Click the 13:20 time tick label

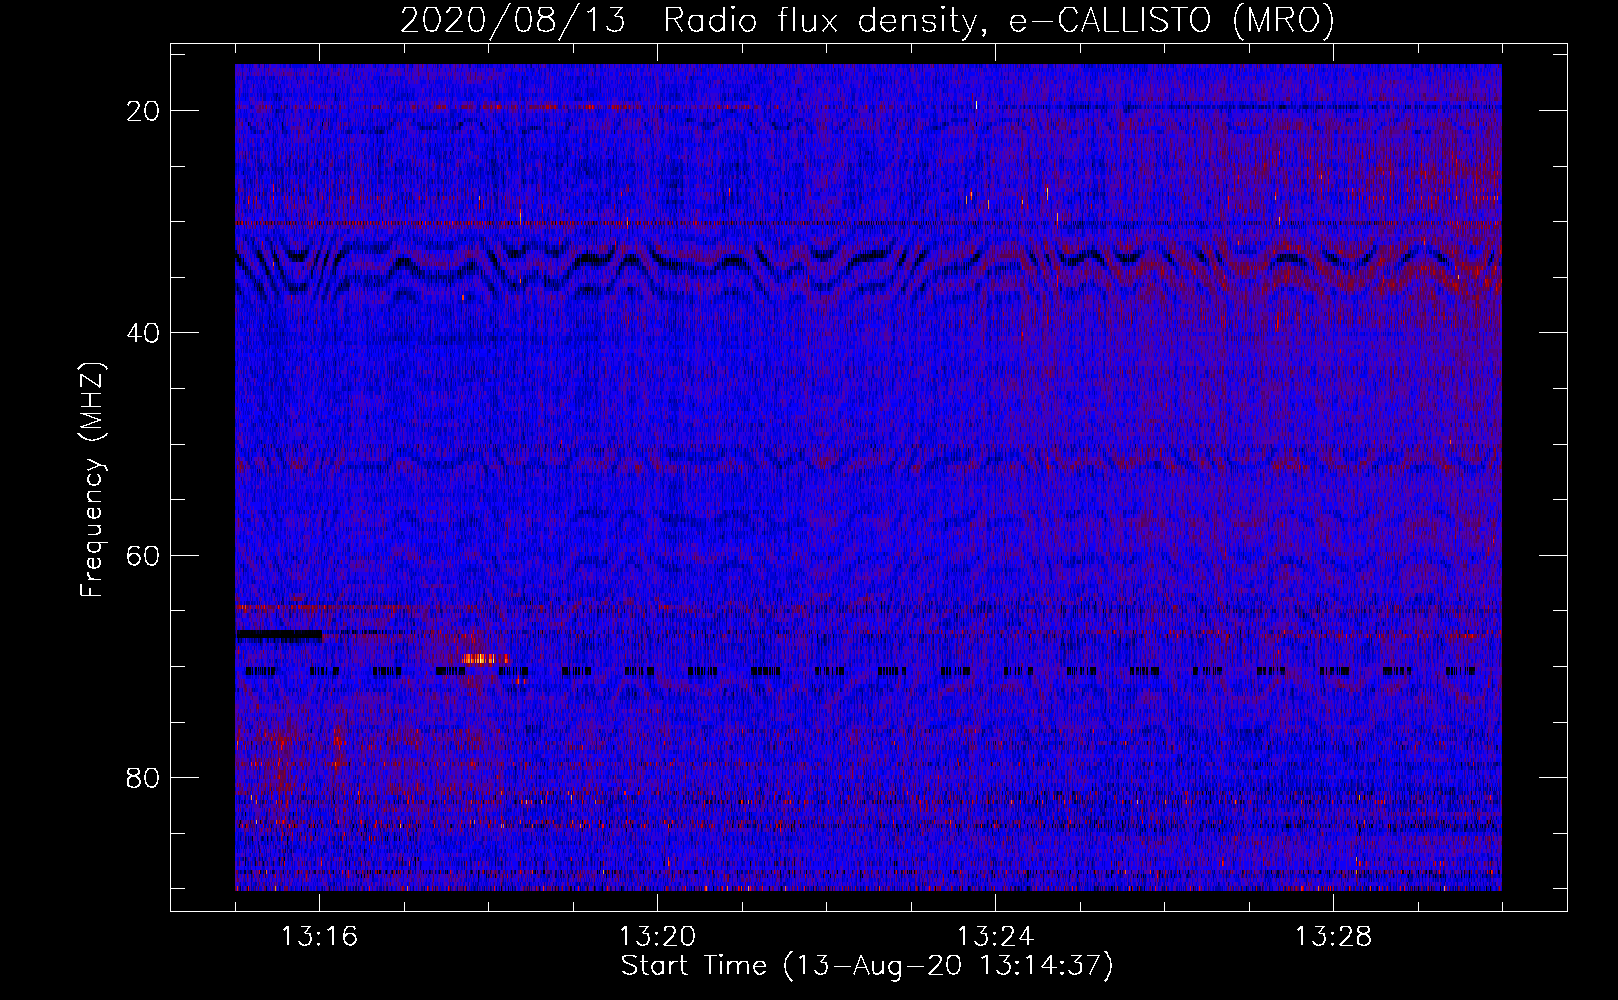point(657,937)
